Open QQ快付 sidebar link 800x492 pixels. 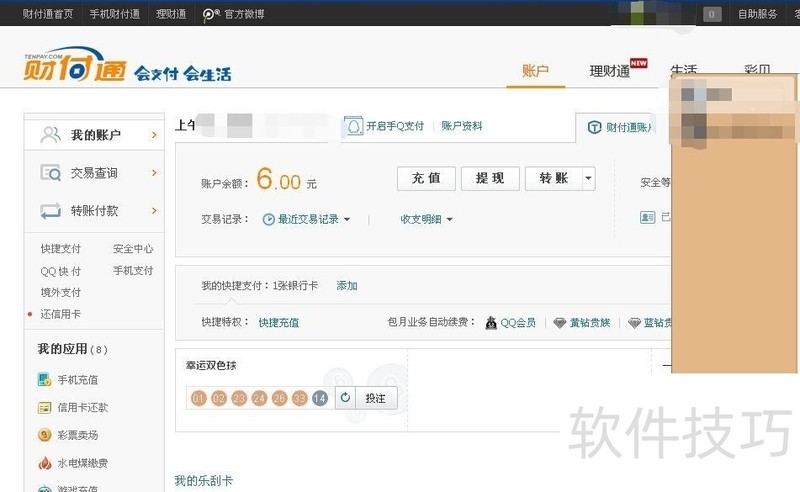coord(61,271)
